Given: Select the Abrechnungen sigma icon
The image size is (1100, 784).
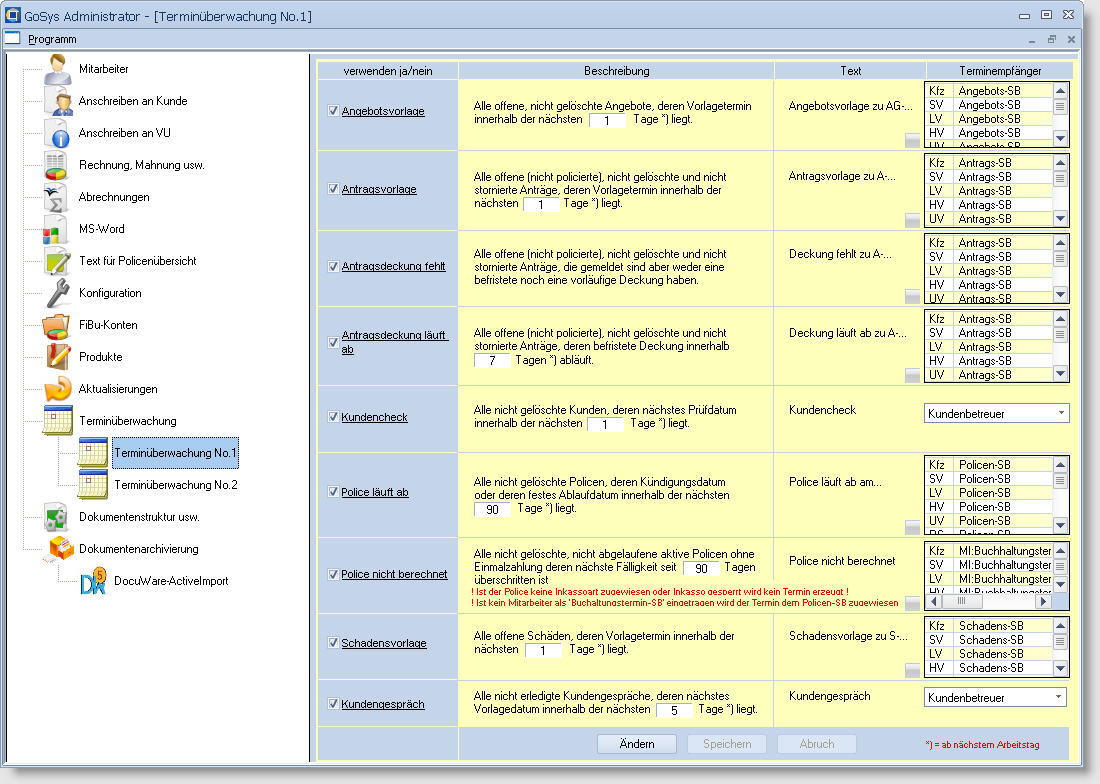Looking at the screenshot, I should pyautogui.click(x=57, y=197).
